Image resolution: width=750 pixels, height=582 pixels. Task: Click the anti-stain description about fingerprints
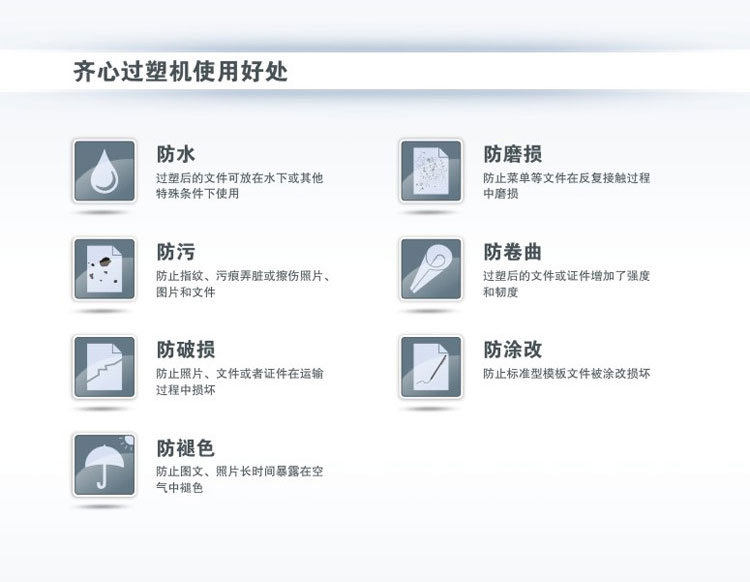point(242,283)
